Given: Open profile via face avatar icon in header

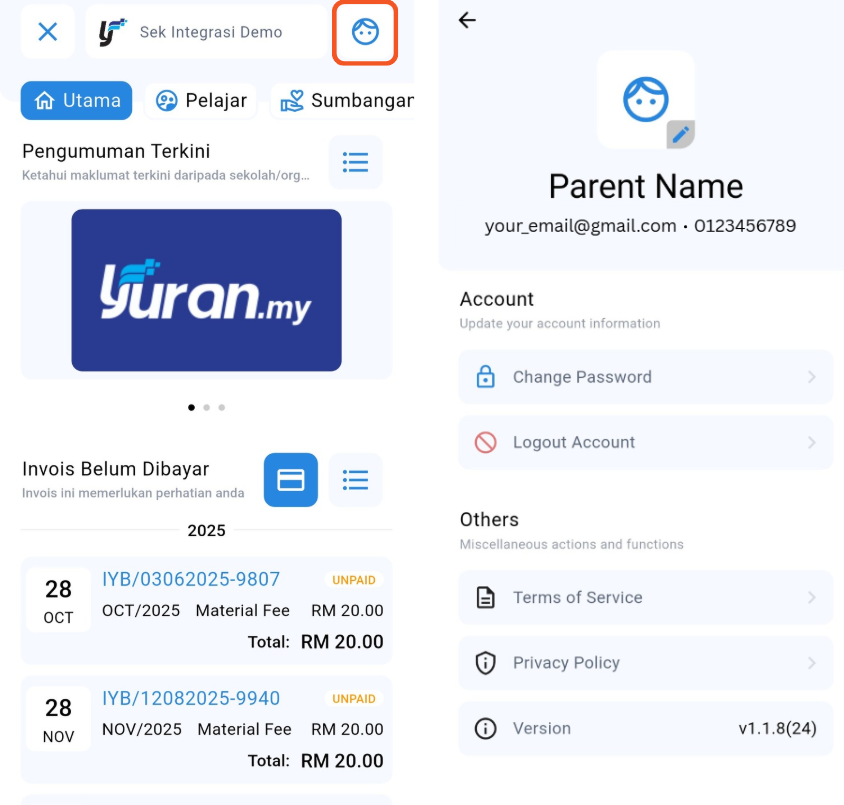Looking at the screenshot, I should tap(365, 32).
